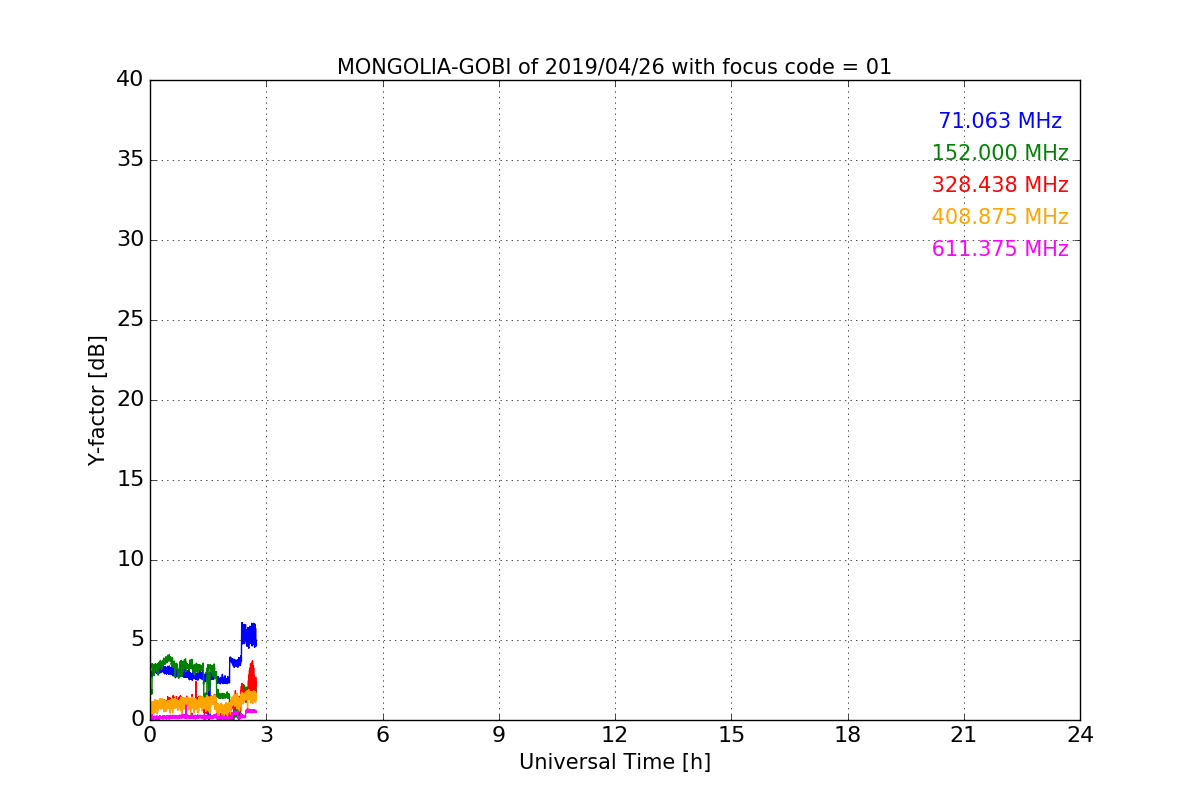This screenshot has height=800, width=1200.
Task: Click the x-axis tick label 24
Action: 1080,735
